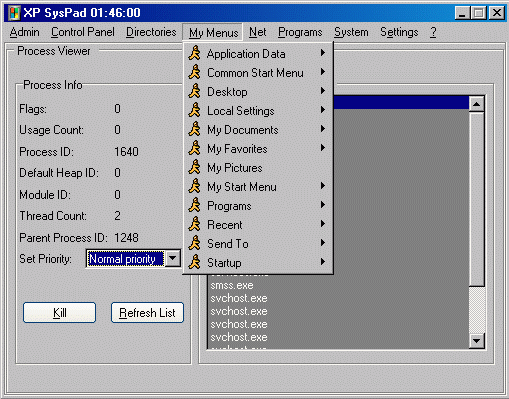Choose Recent menu entry

point(258,225)
